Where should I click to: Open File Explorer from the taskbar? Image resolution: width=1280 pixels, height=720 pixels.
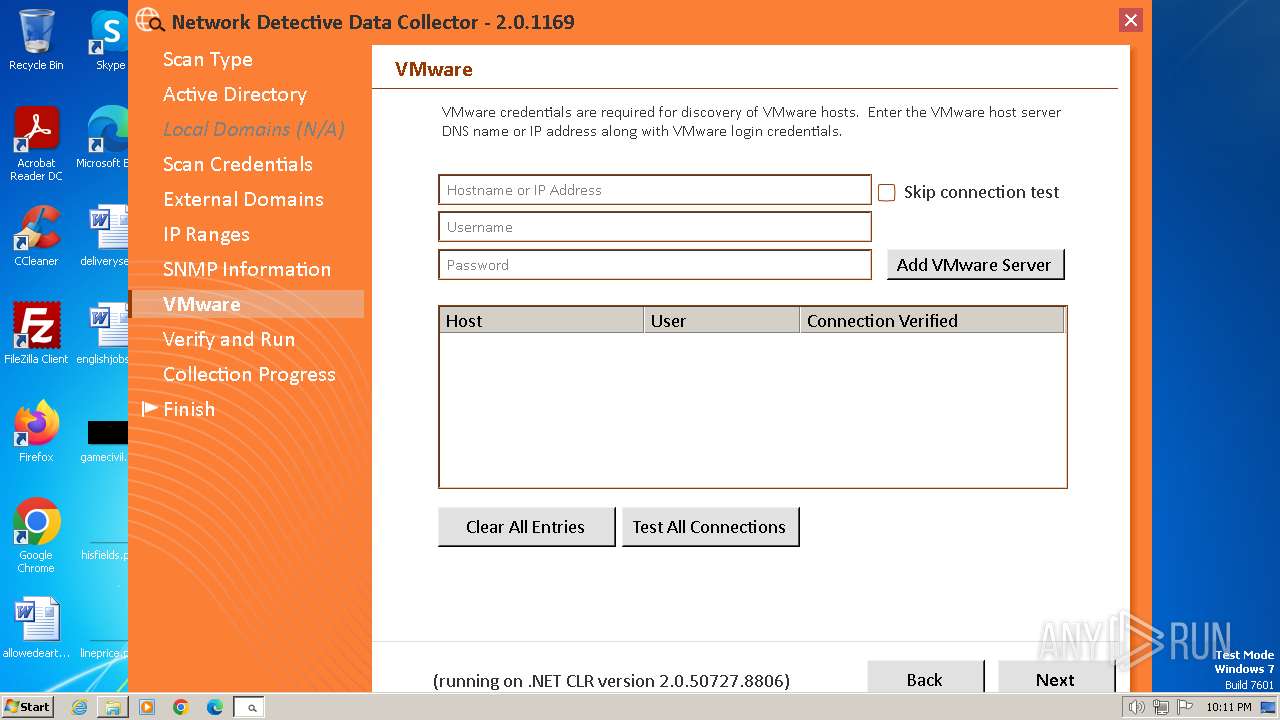[x=113, y=707]
